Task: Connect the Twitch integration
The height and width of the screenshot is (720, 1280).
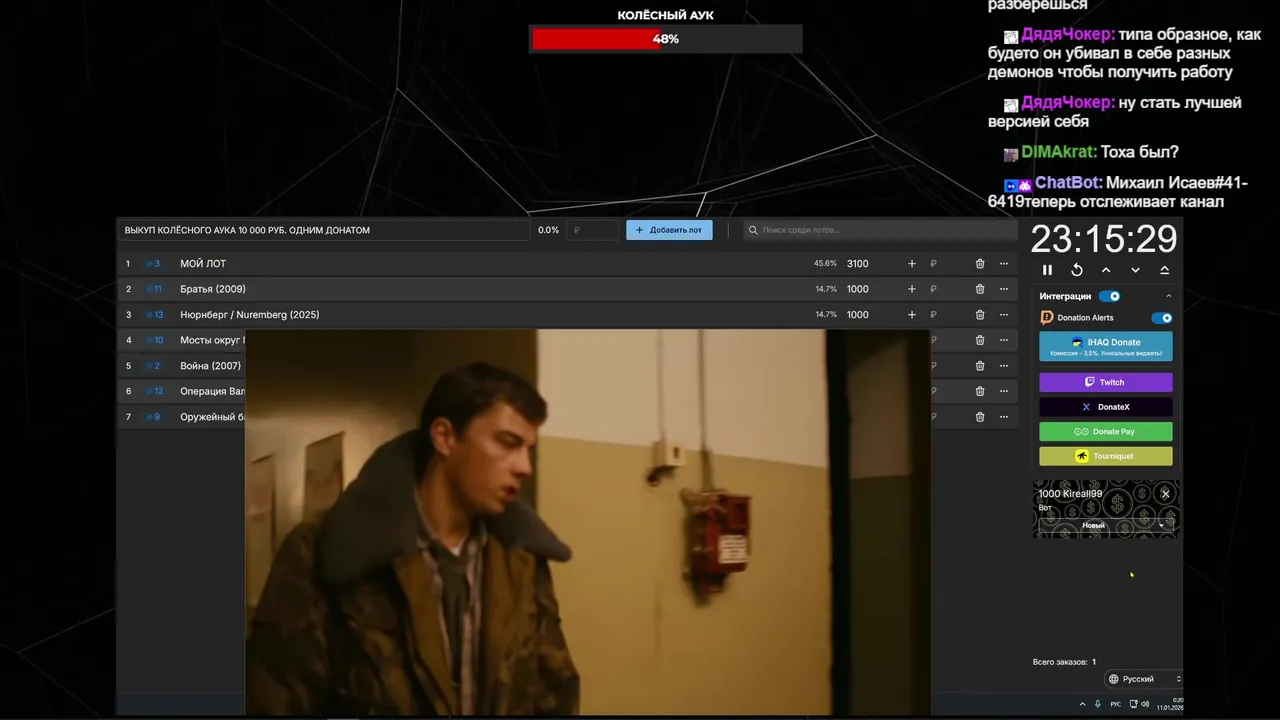Action: tap(1106, 382)
